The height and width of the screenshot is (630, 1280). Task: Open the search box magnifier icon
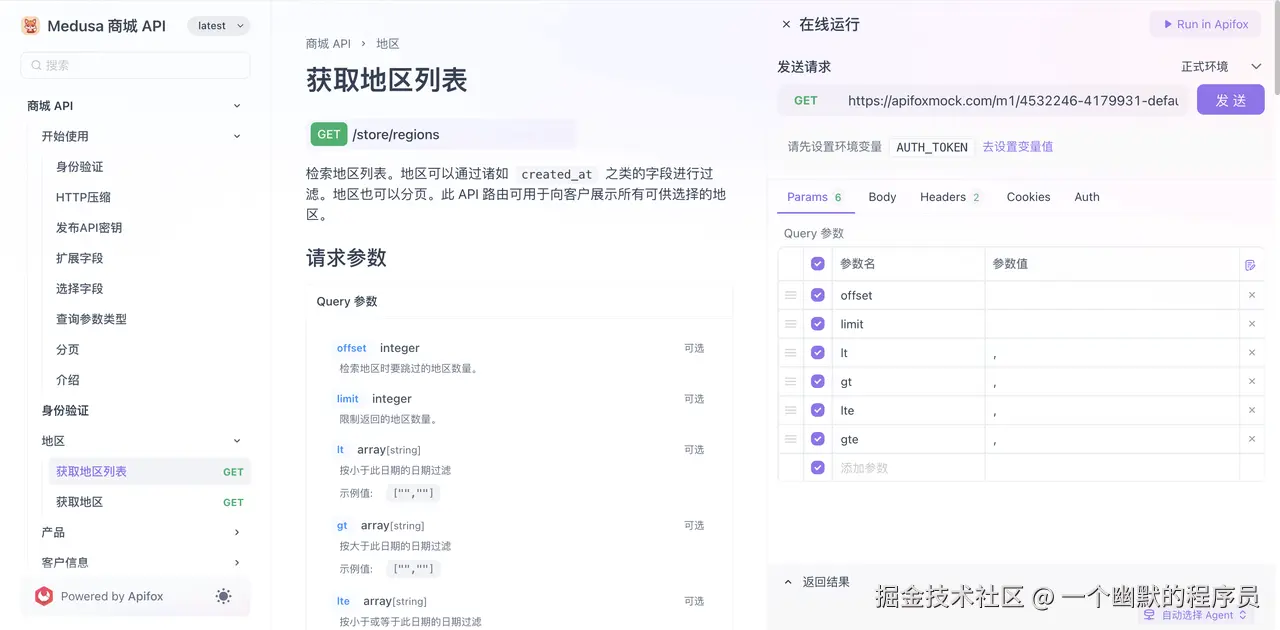[x=34, y=64]
